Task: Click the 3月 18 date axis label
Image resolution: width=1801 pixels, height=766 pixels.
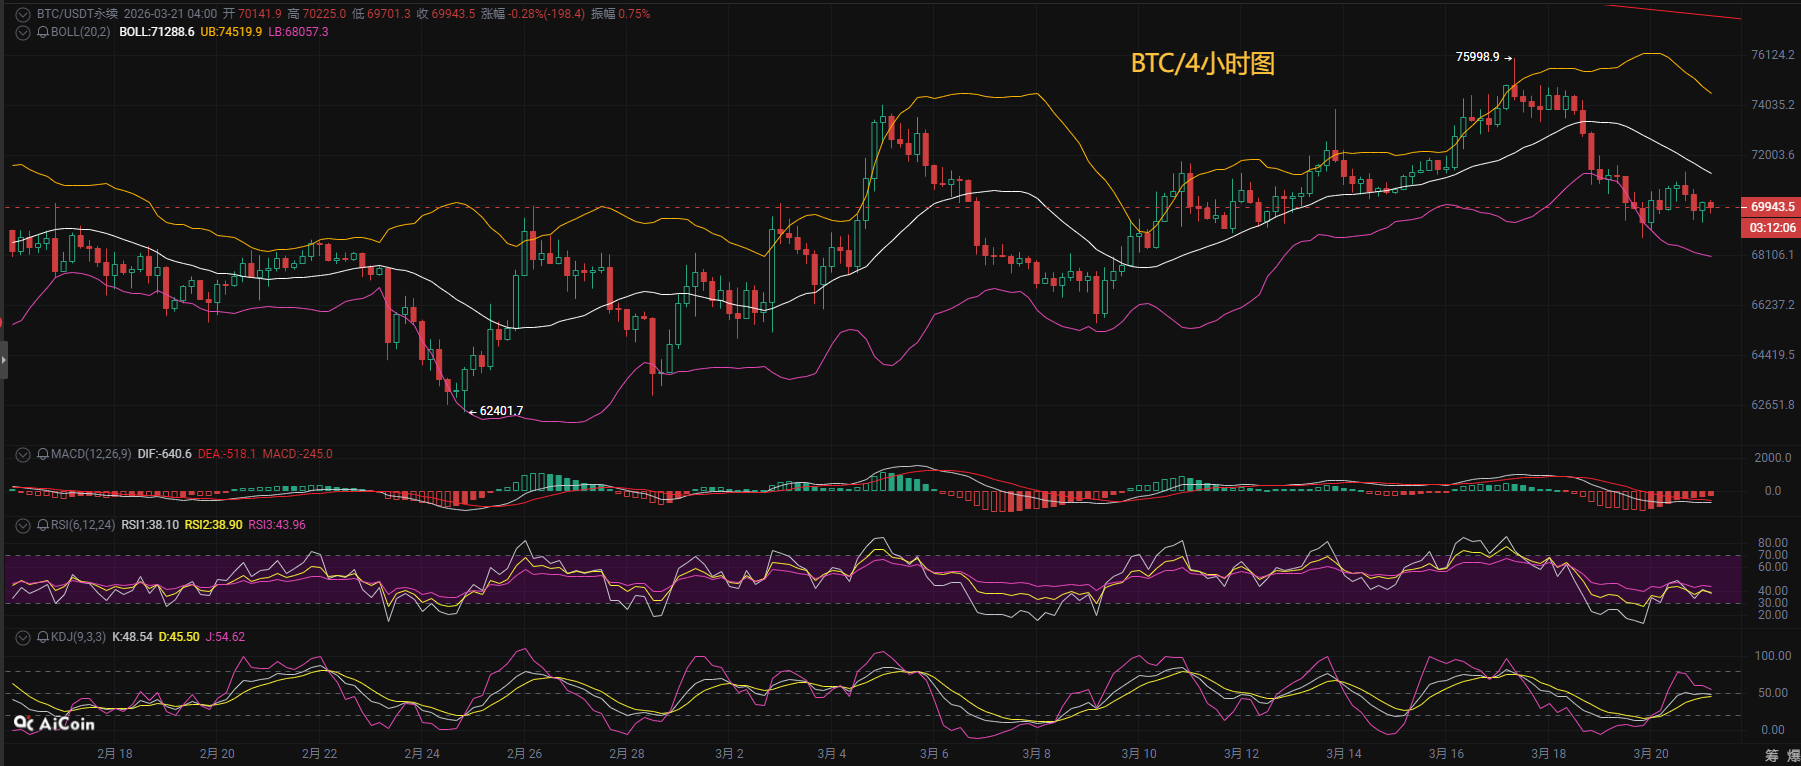Action: click(x=1549, y=754)
